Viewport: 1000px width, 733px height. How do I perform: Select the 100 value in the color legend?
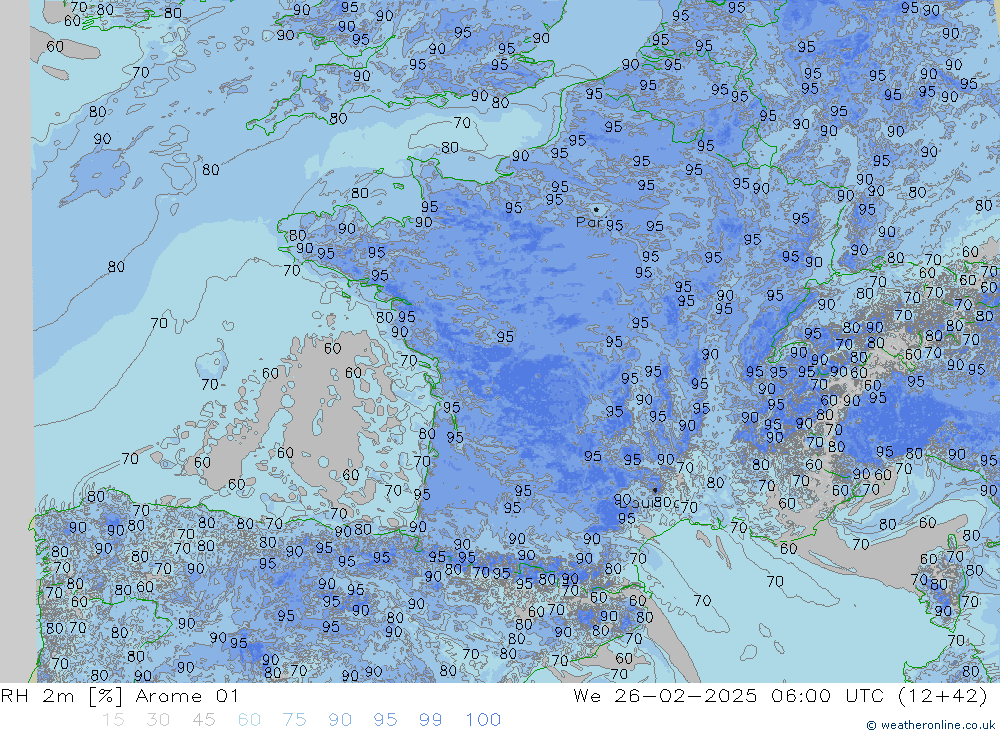(483, 720)
